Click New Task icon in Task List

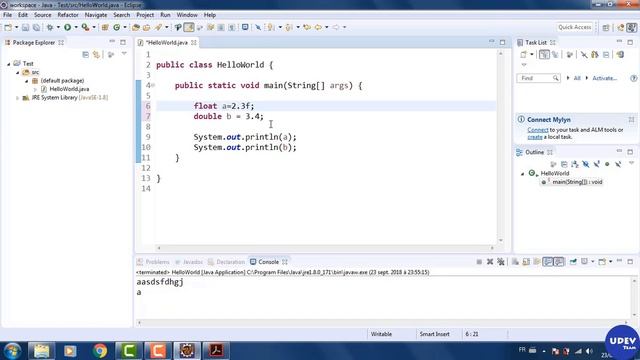point(523,55)
